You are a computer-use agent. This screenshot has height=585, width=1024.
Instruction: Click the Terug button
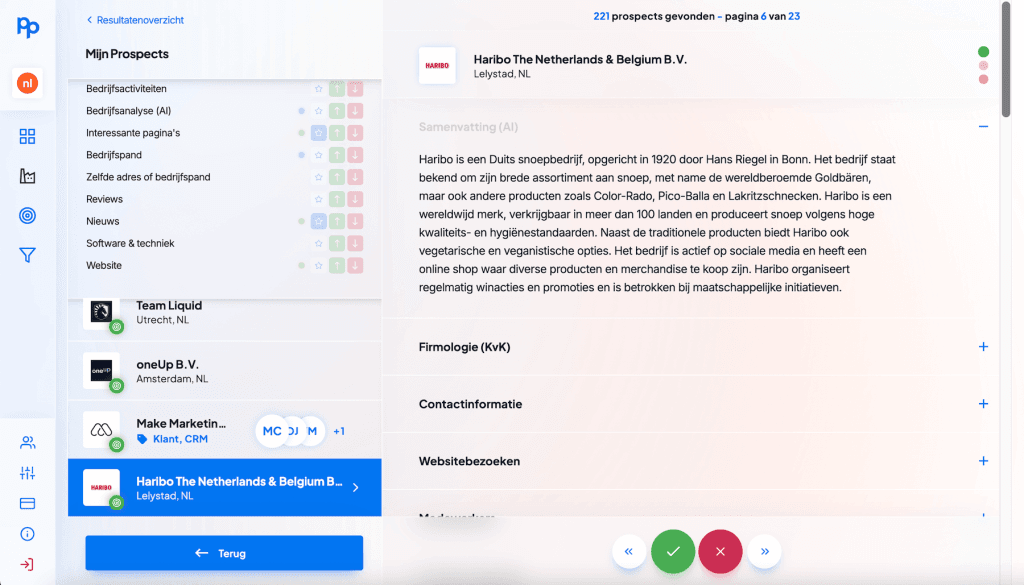tap(224, 553)
